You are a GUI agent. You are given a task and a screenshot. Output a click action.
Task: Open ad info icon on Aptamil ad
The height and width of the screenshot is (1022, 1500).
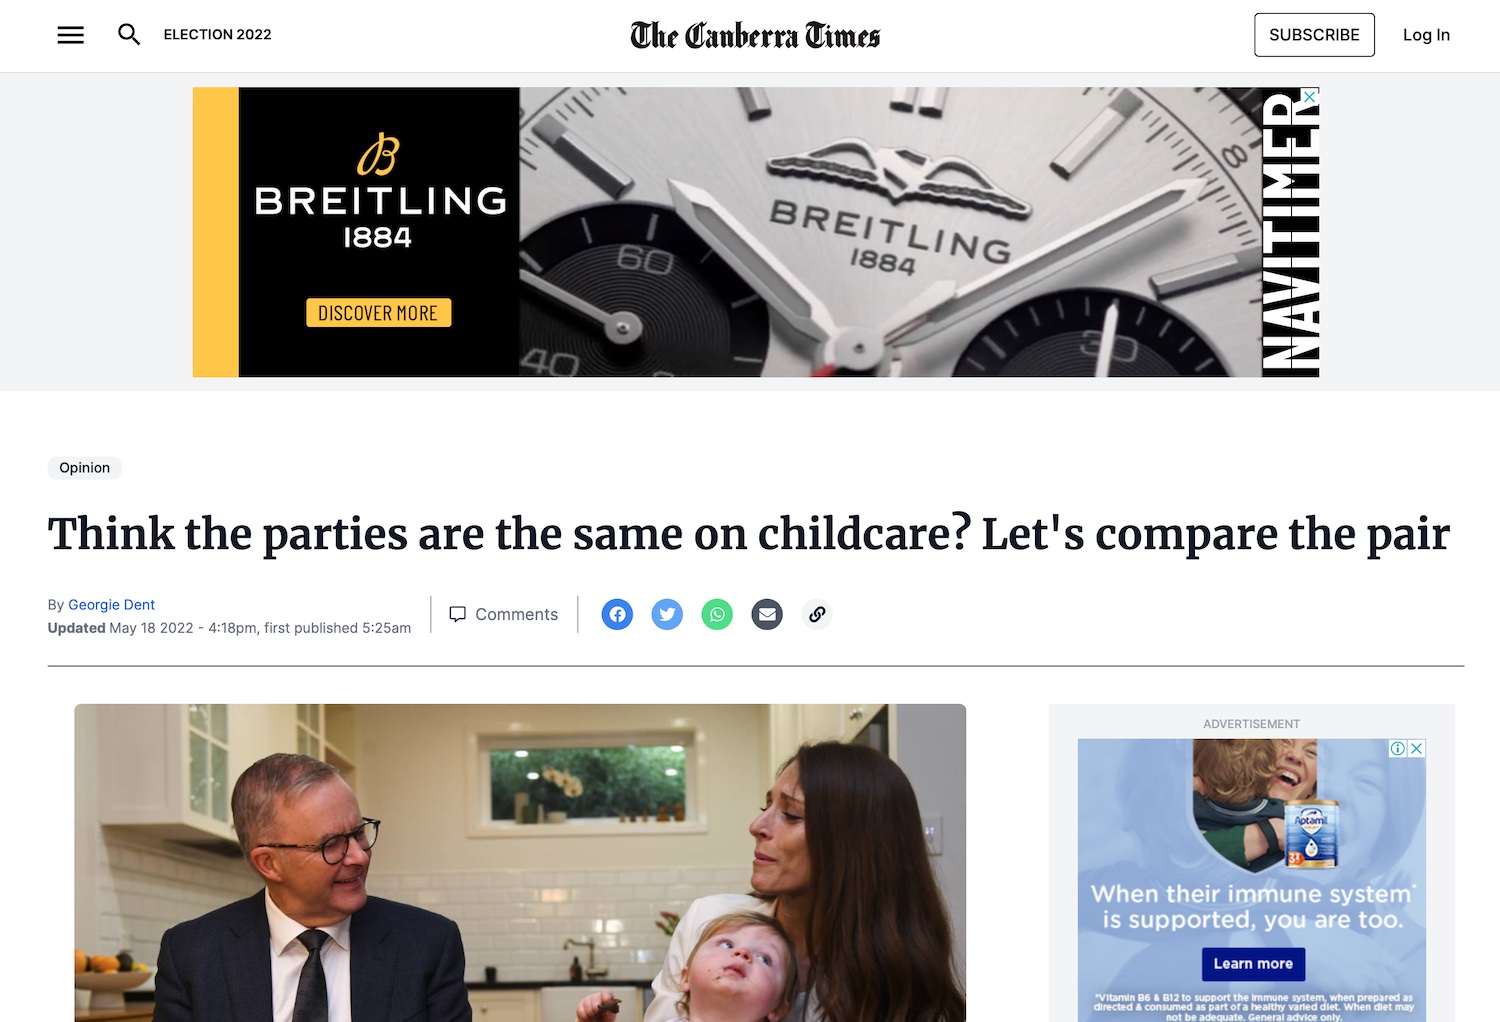tap(1398, 748)
